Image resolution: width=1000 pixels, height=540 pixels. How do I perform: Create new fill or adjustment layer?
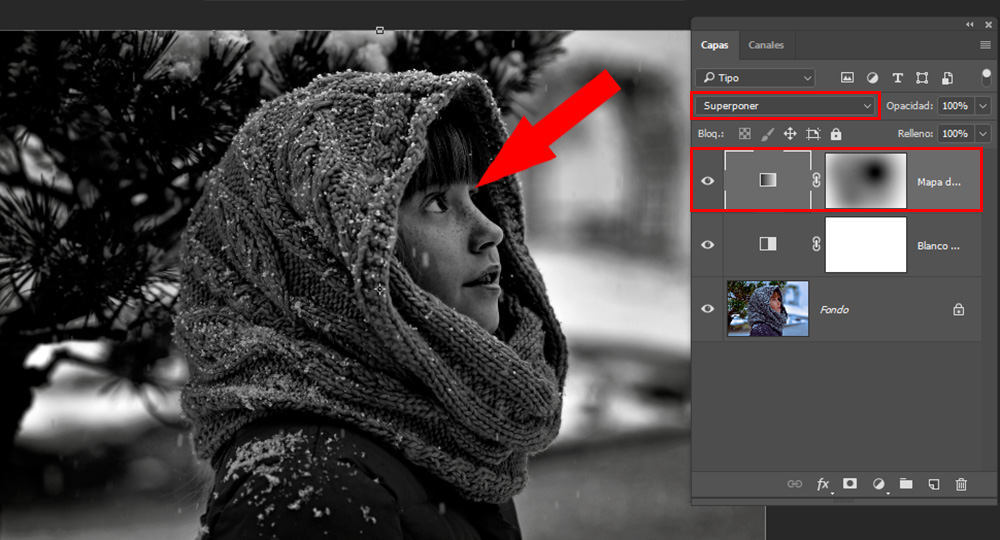(879, 485)
